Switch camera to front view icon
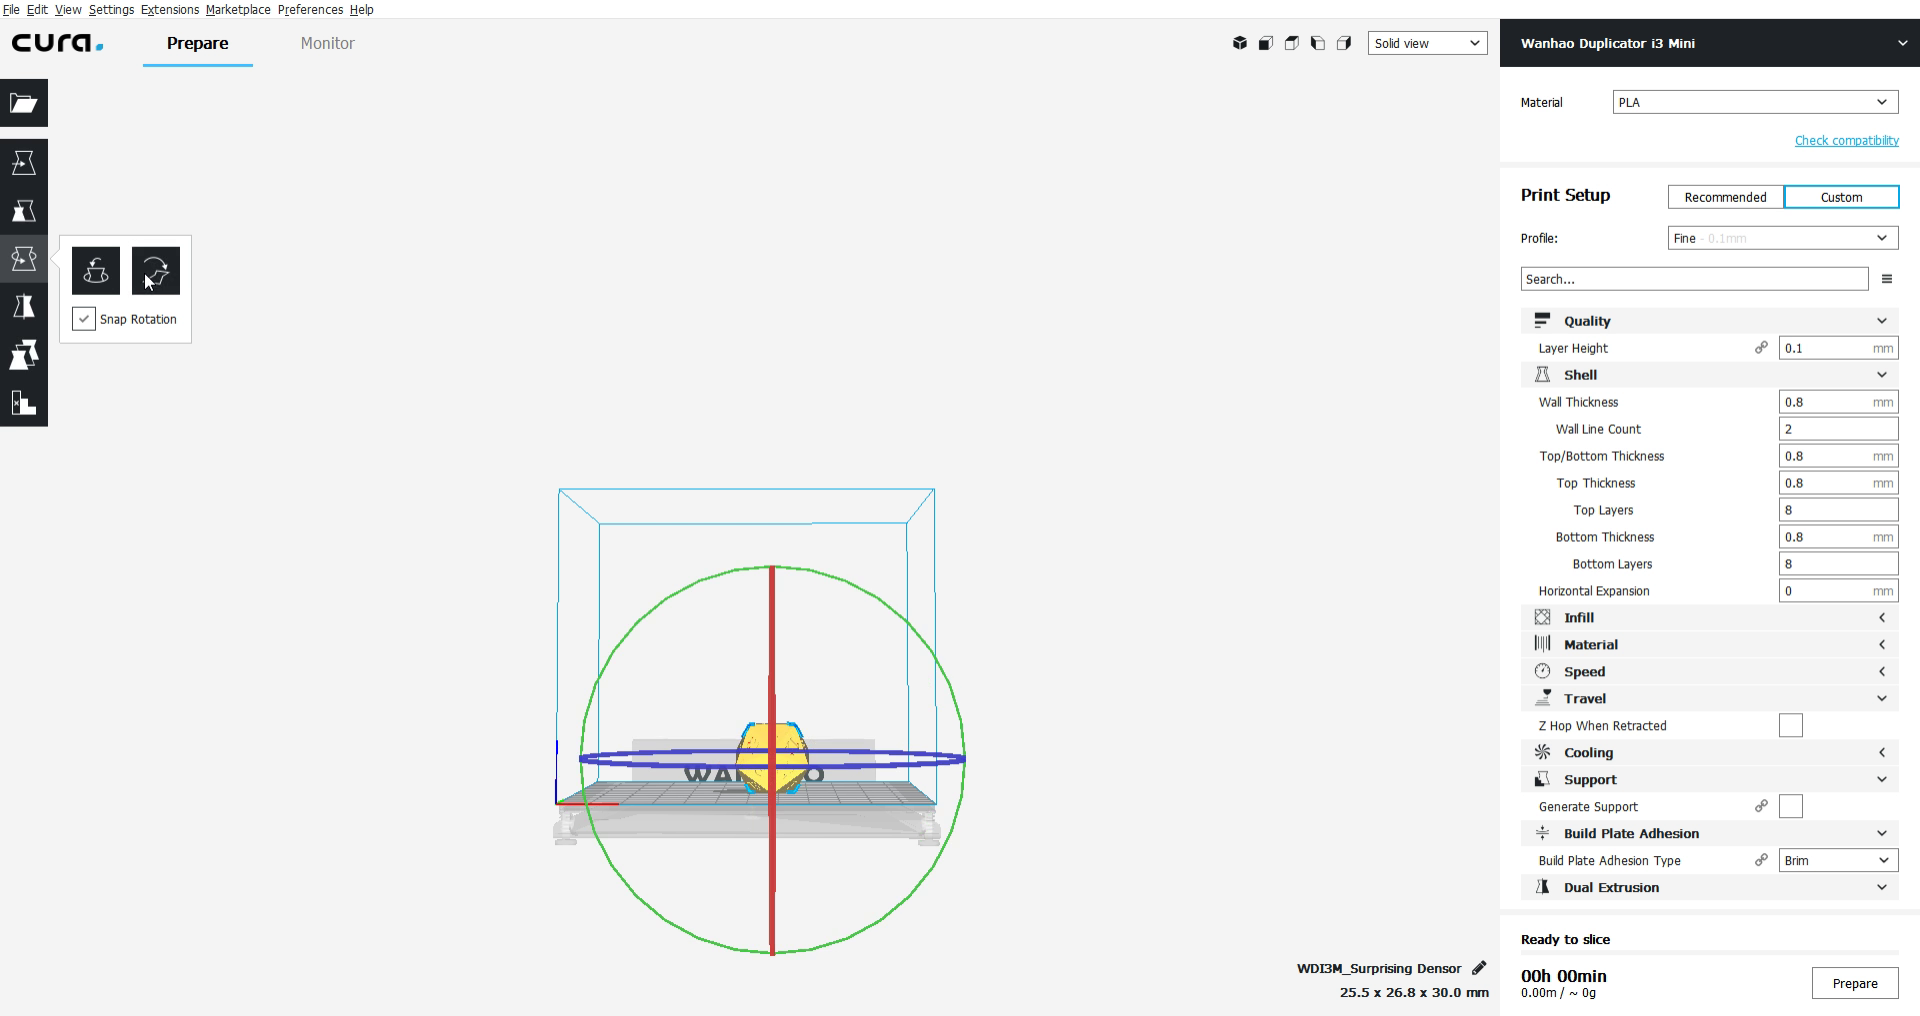The image size is (1920, 1016). 1266,43
